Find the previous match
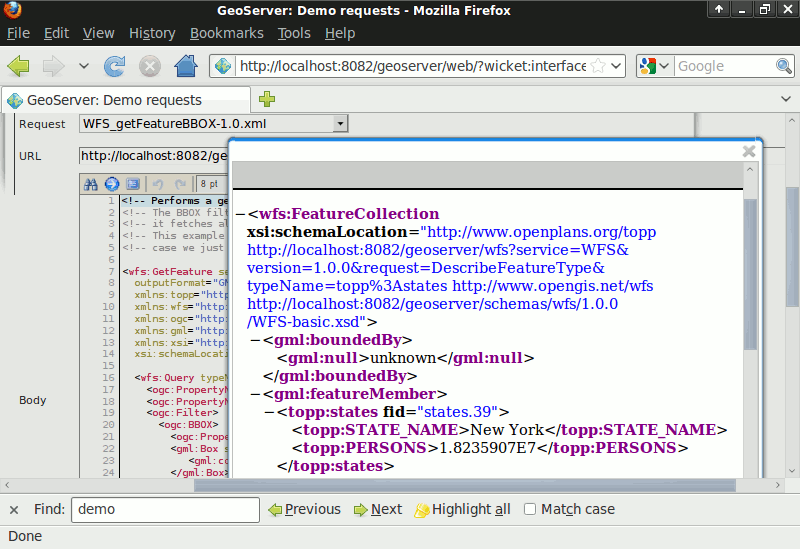Screen dimensions: 800x549 pyautogui.click(x=305, y=509)
